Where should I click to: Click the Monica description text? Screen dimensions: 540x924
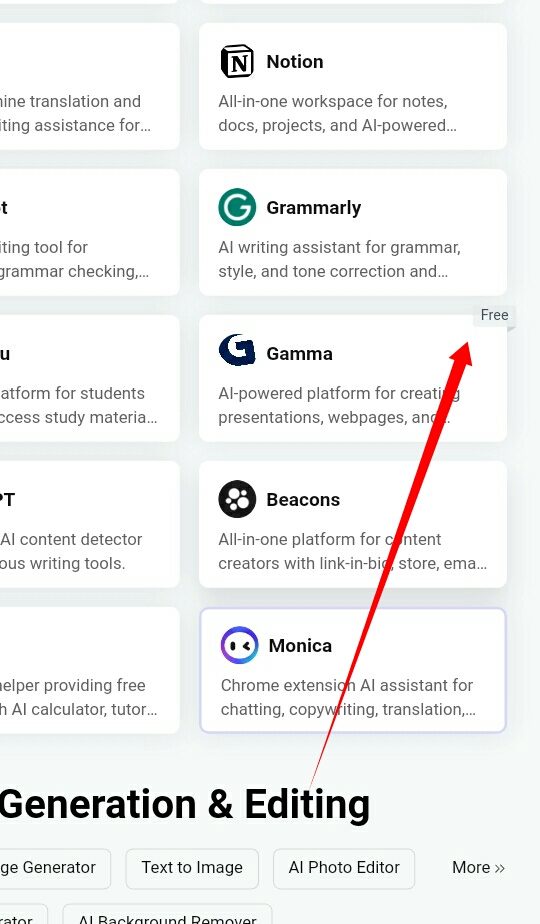click(x=348, y=697)
